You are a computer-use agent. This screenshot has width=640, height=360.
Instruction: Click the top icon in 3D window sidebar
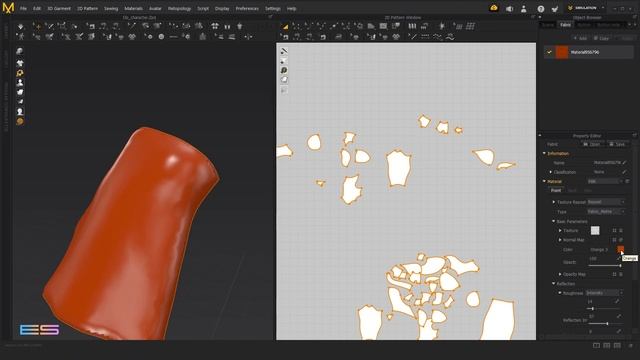20,51
